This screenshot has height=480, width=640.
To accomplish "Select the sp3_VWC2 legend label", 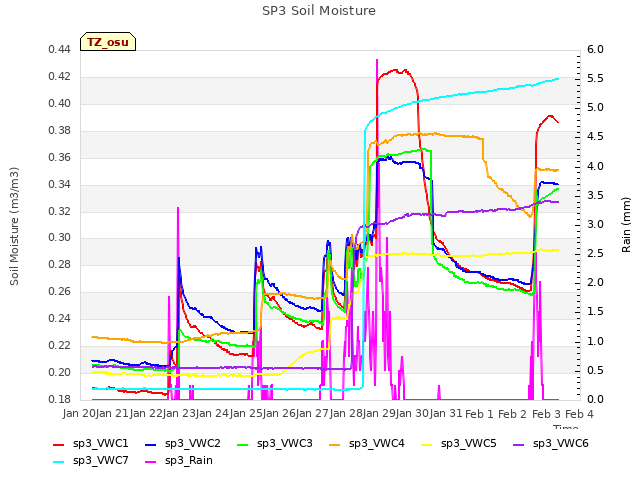I will pos(193,444).
